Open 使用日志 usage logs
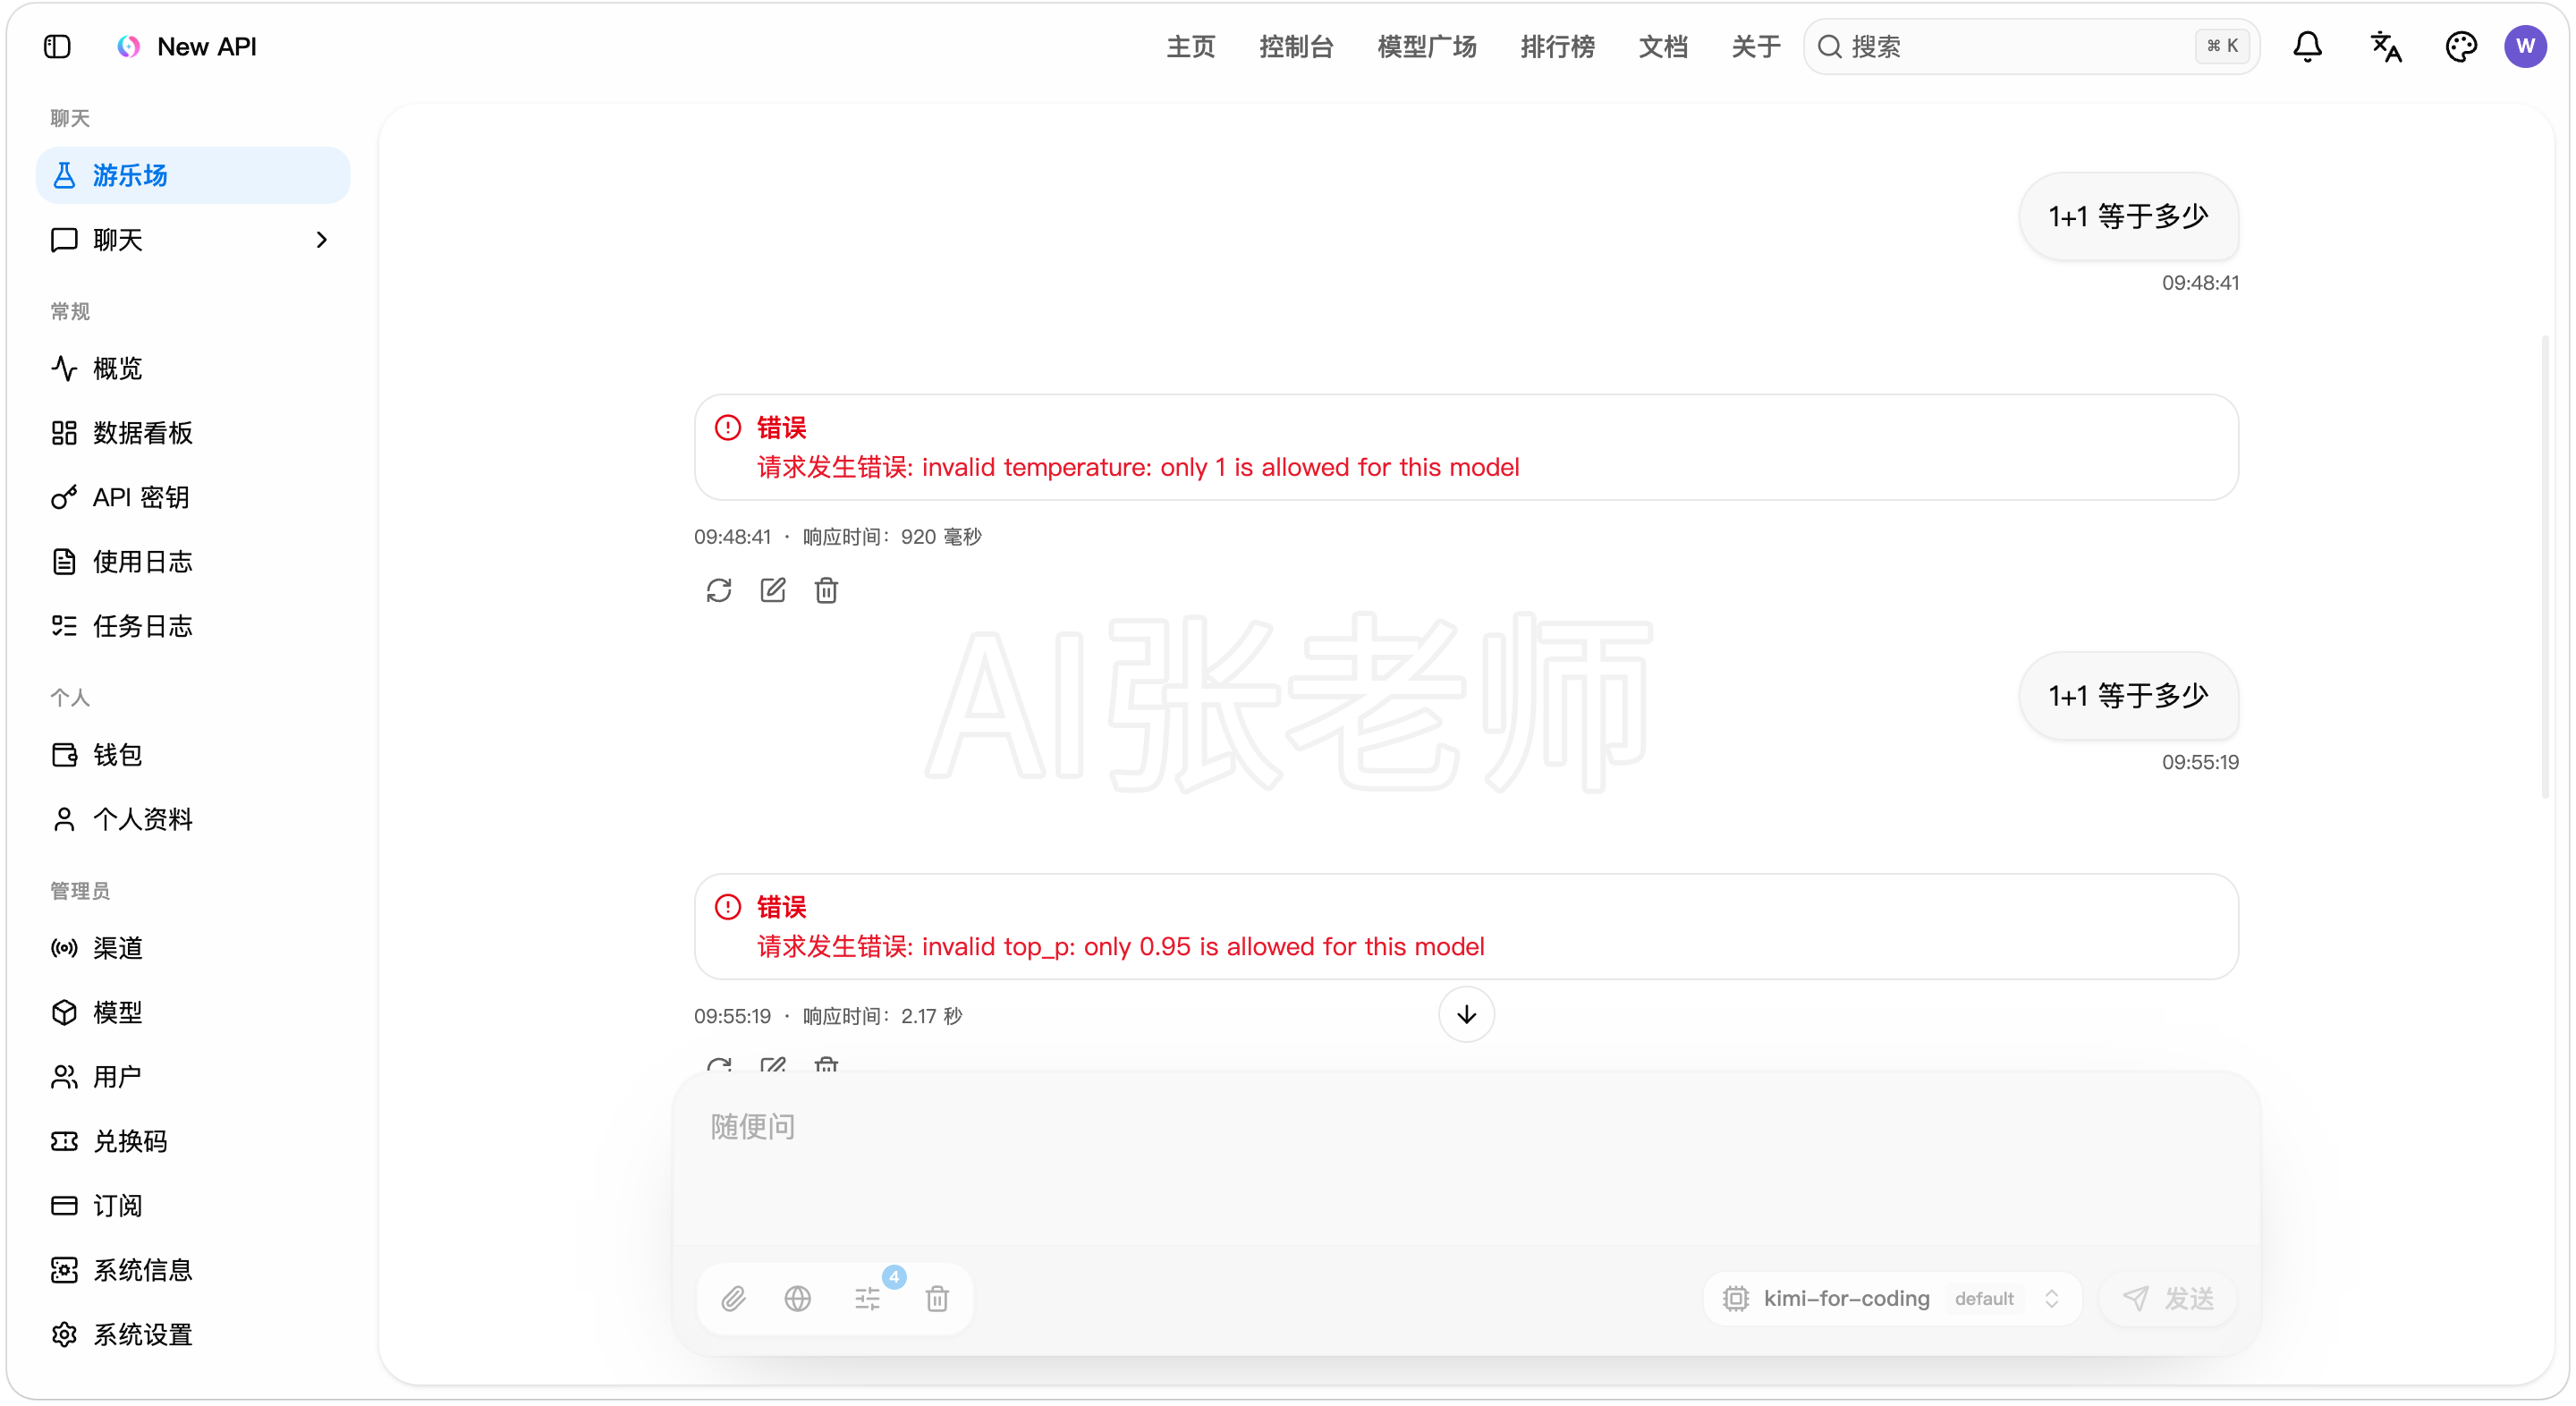 point(193,562)
